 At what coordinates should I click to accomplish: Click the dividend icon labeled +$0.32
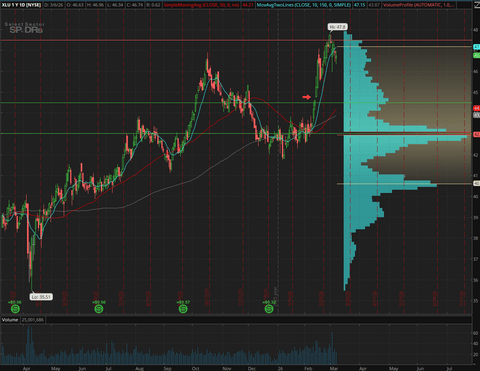[269, 309]
